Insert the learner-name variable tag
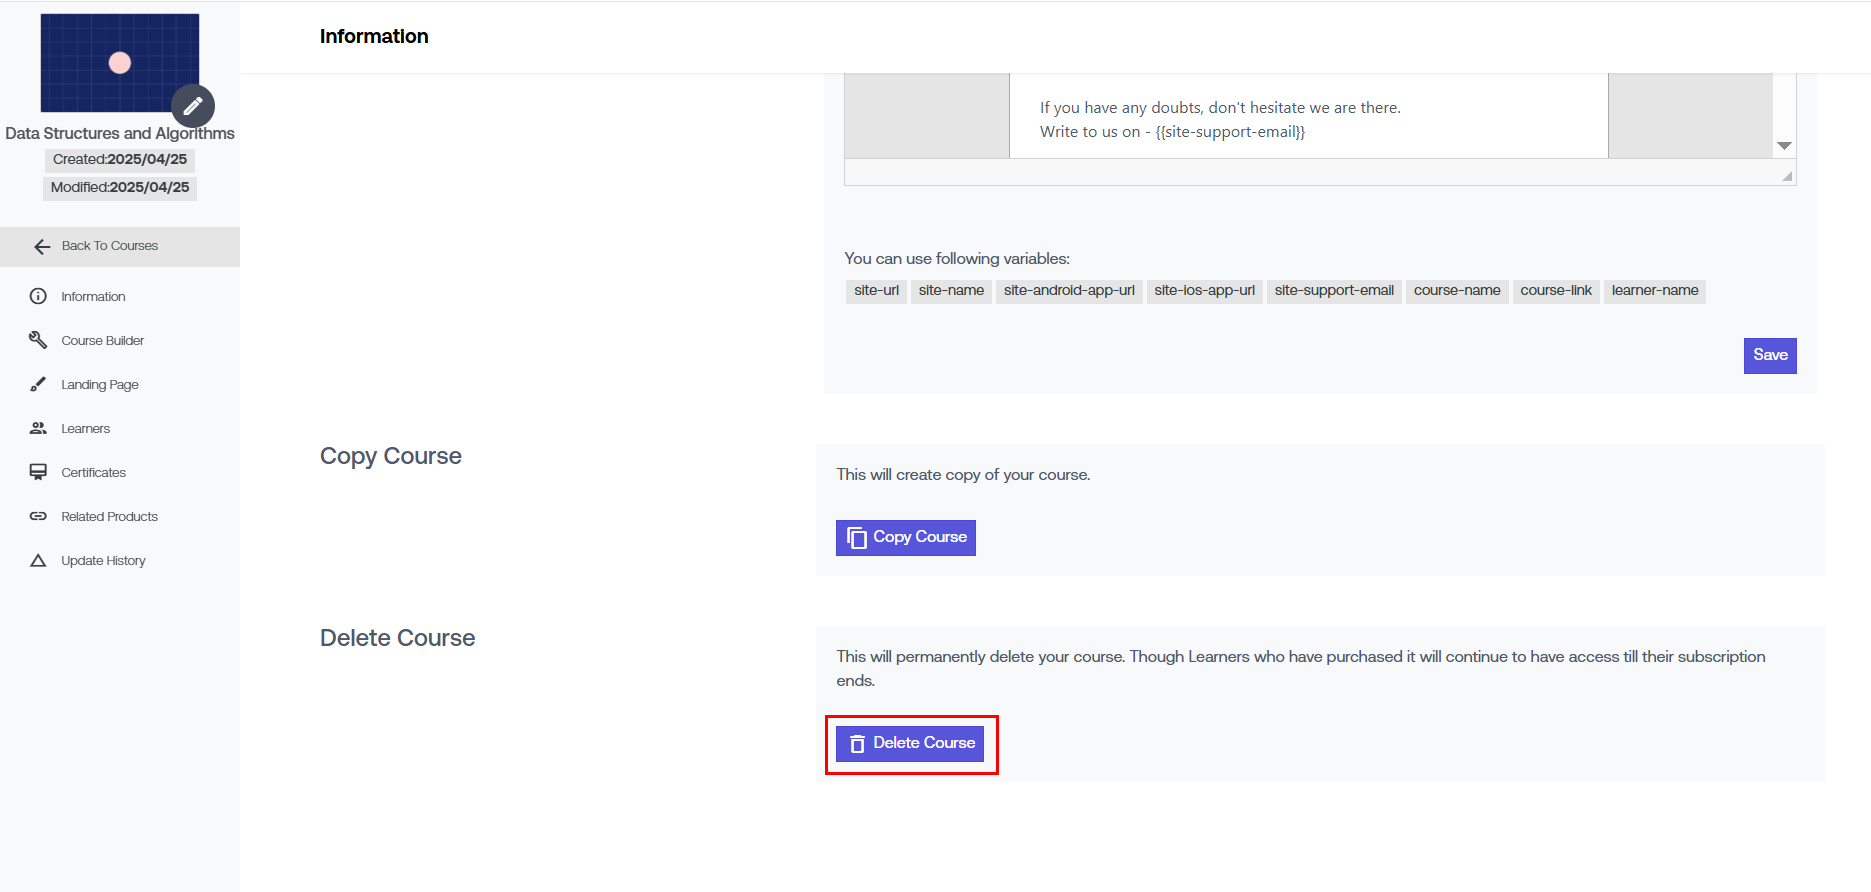The height and width of the screenshot is (892, 1871). point(1654,291)
